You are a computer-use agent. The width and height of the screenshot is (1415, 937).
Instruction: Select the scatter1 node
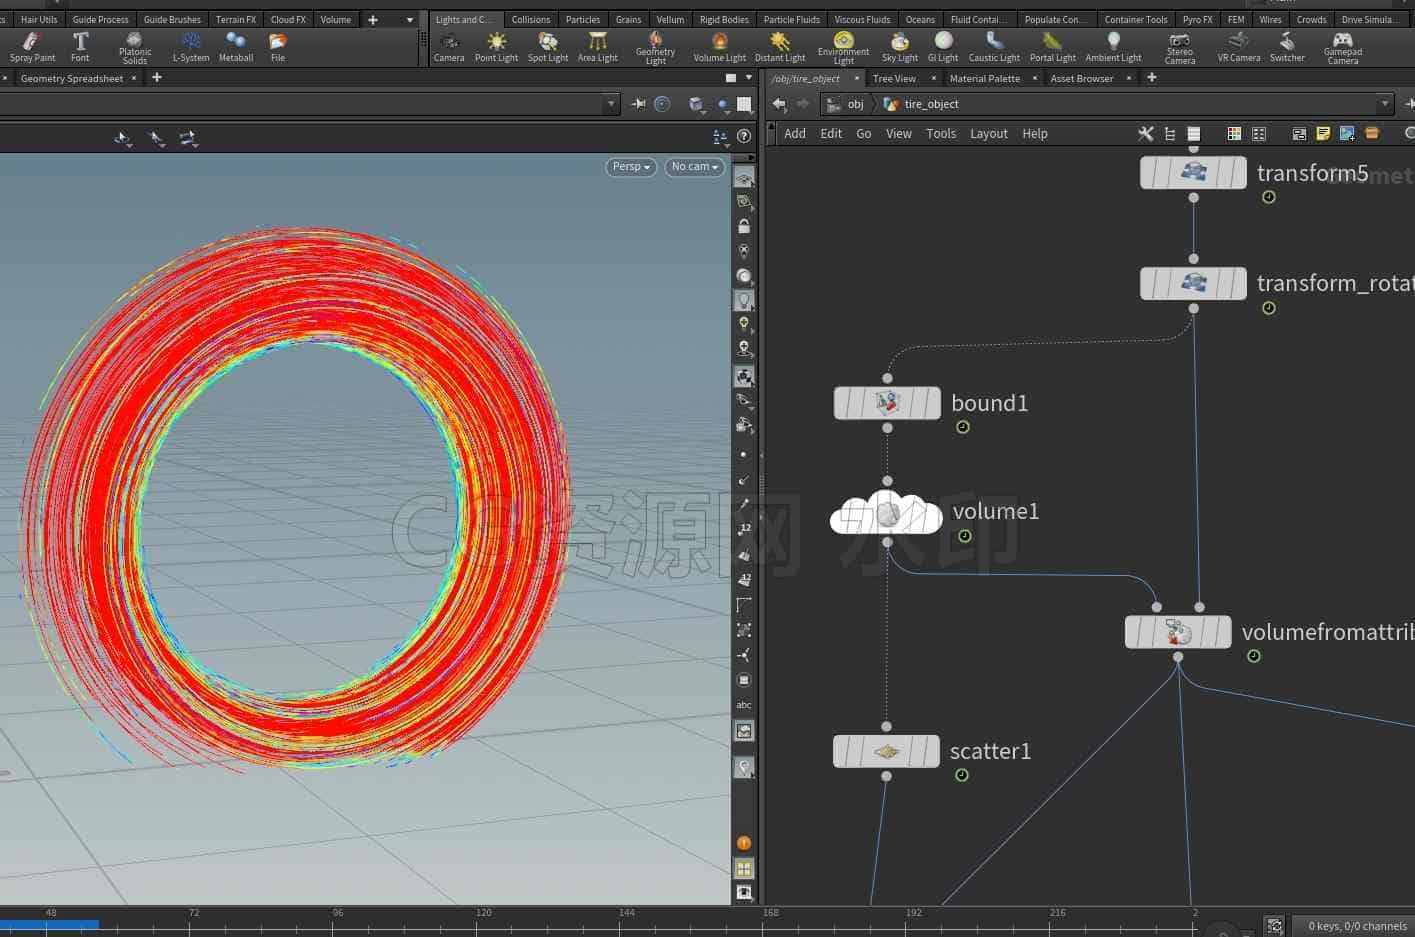pyautogui.click(x=886, y=751)
